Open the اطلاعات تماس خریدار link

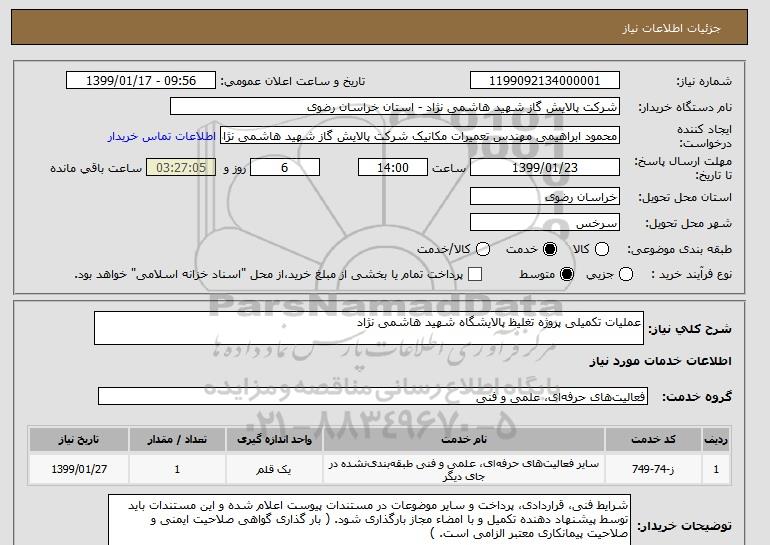(x=162, y=136)
